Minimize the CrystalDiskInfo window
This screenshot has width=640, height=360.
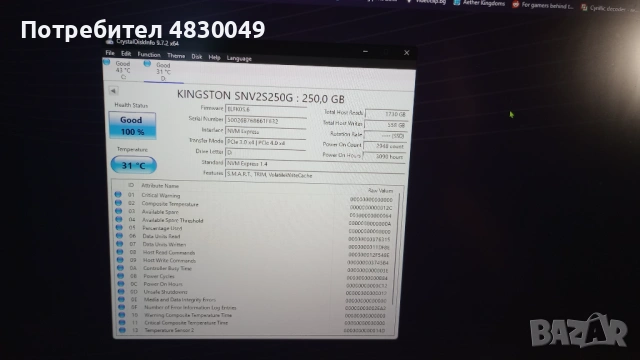click(365, 51)
